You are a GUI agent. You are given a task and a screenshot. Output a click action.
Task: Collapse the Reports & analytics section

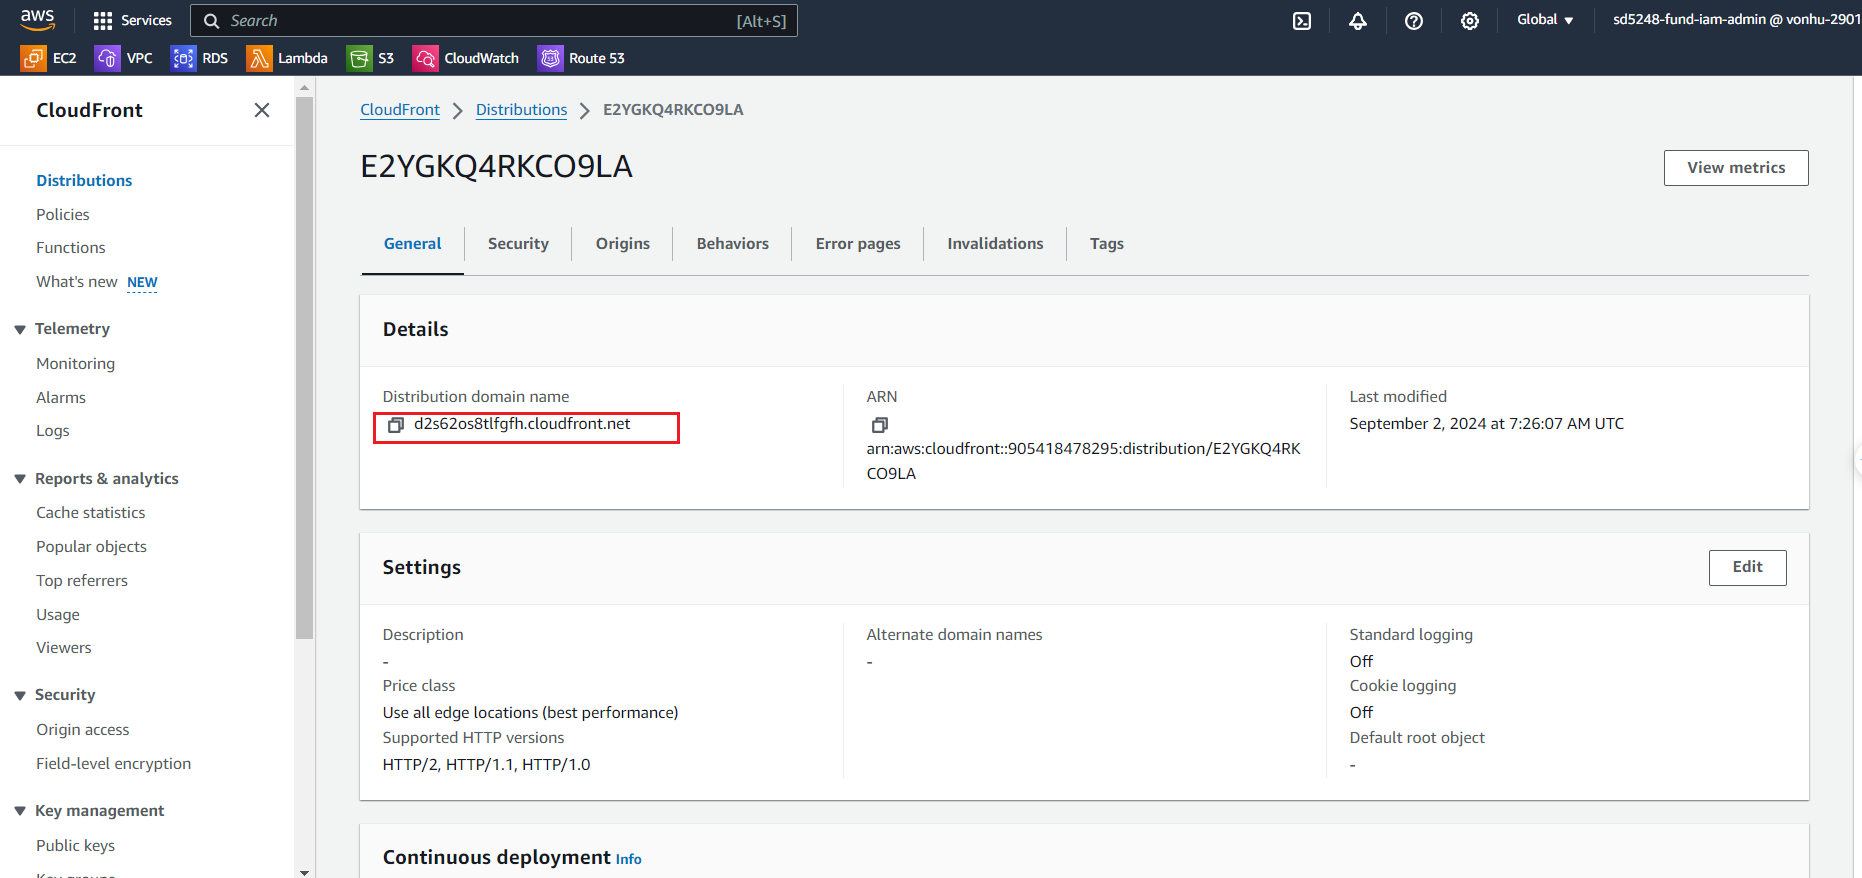pyautogui.click(x=20, y=479)
